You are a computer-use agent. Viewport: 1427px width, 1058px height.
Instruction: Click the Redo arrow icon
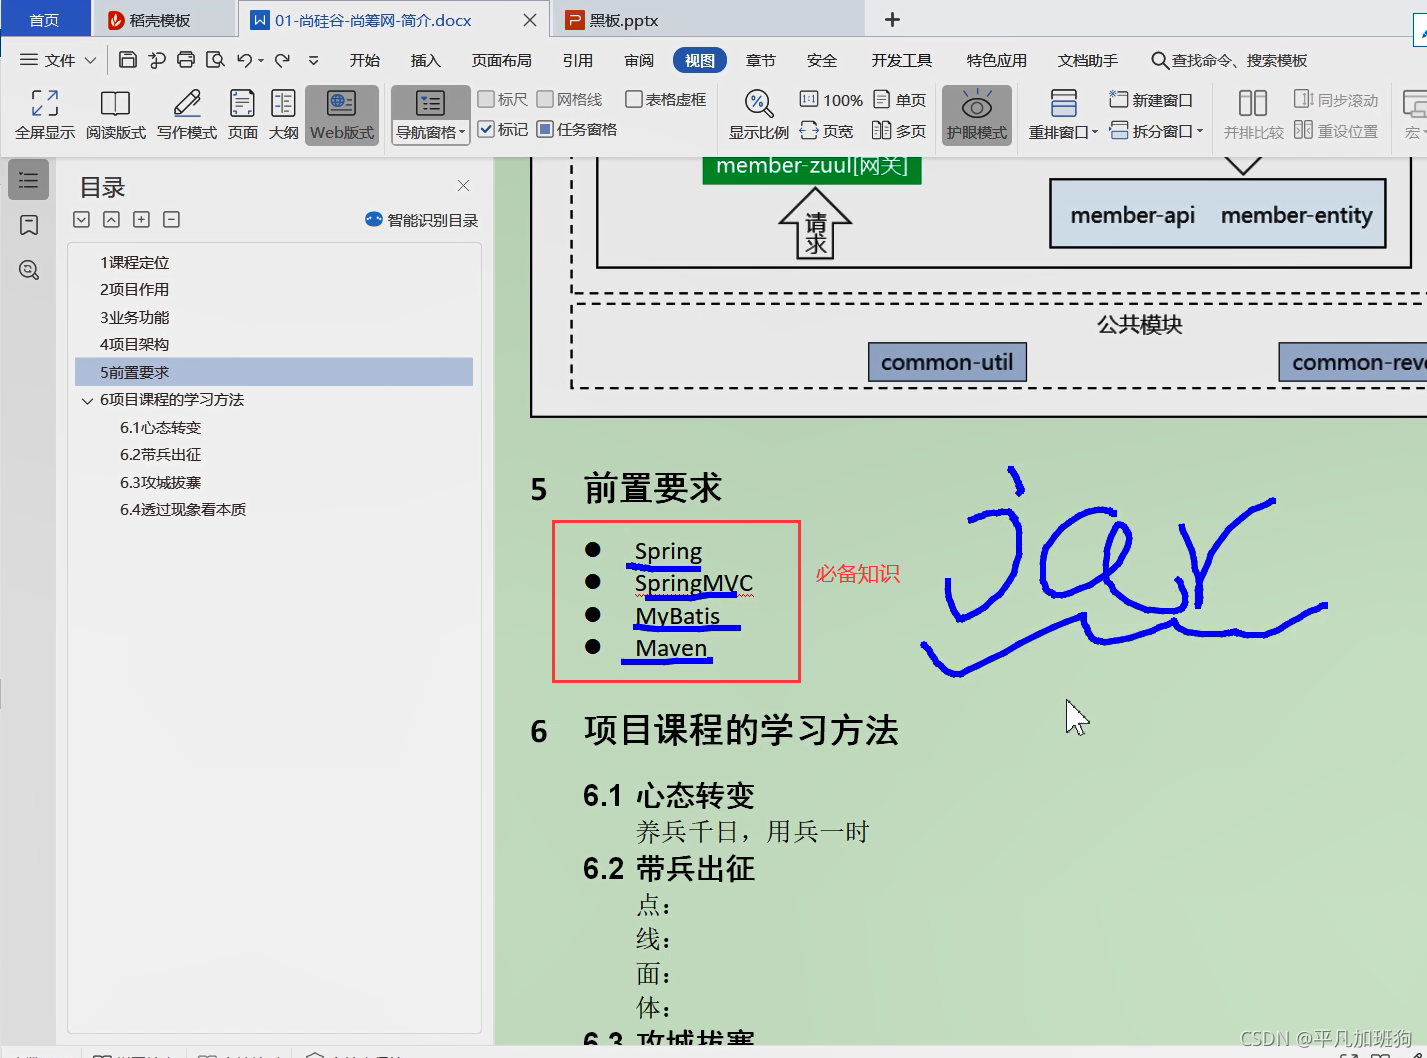tap(282, 60)
